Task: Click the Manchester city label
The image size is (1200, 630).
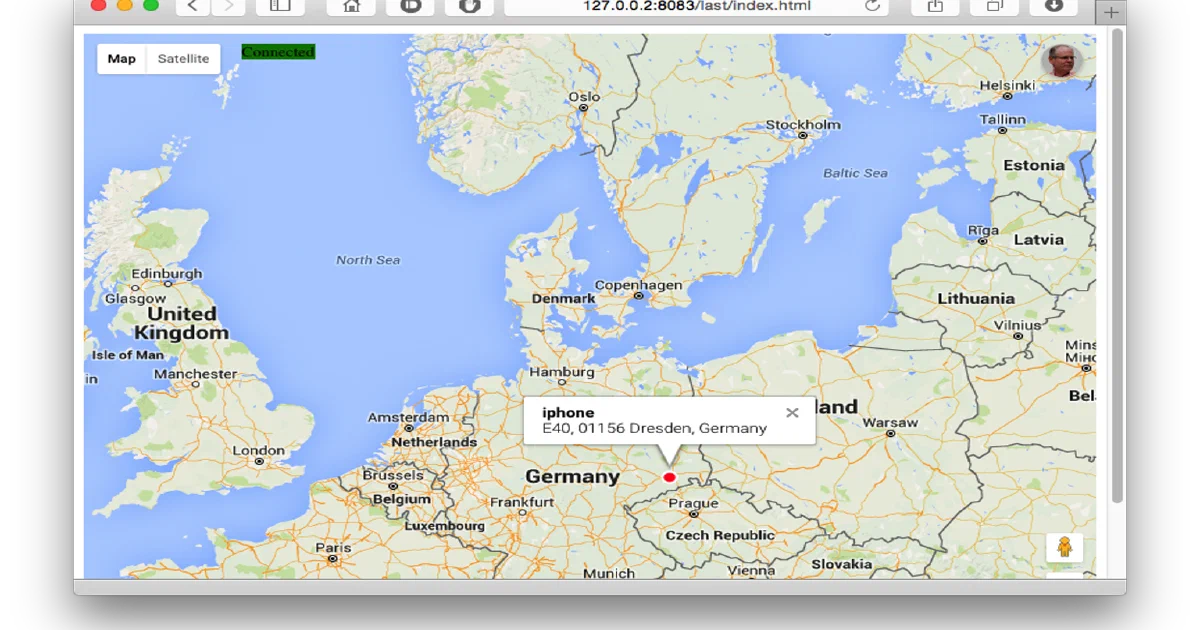Action: pyautogui.click(x=196, y=374)
